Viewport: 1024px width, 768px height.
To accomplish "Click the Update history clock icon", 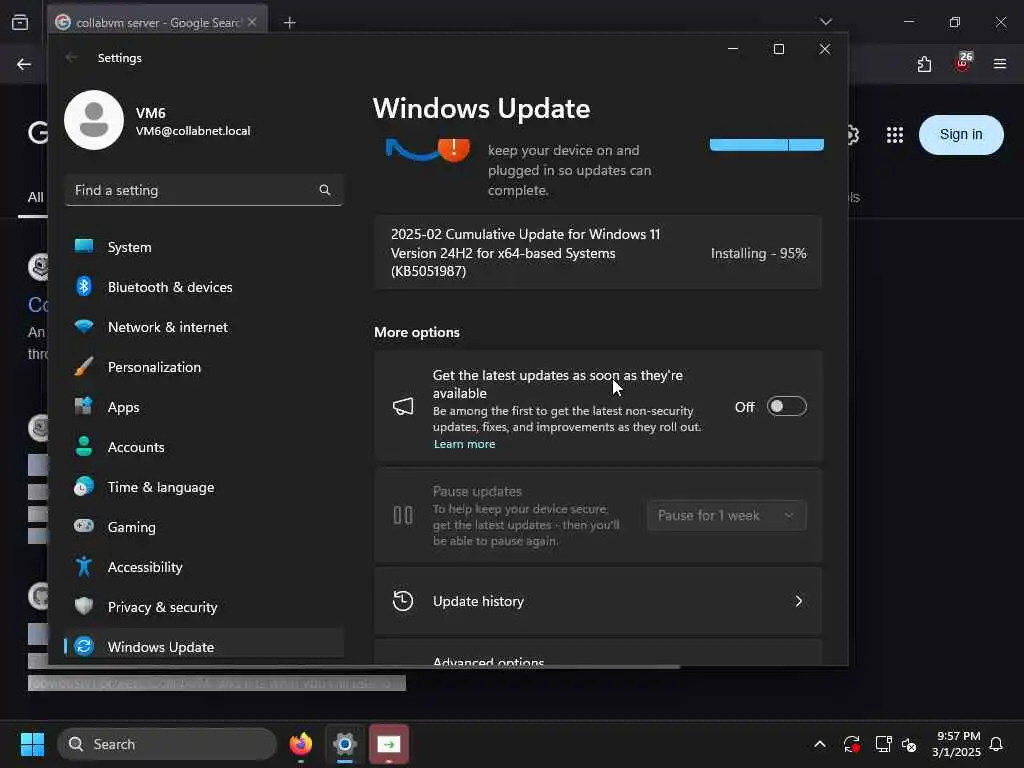I will coord(403,601).
